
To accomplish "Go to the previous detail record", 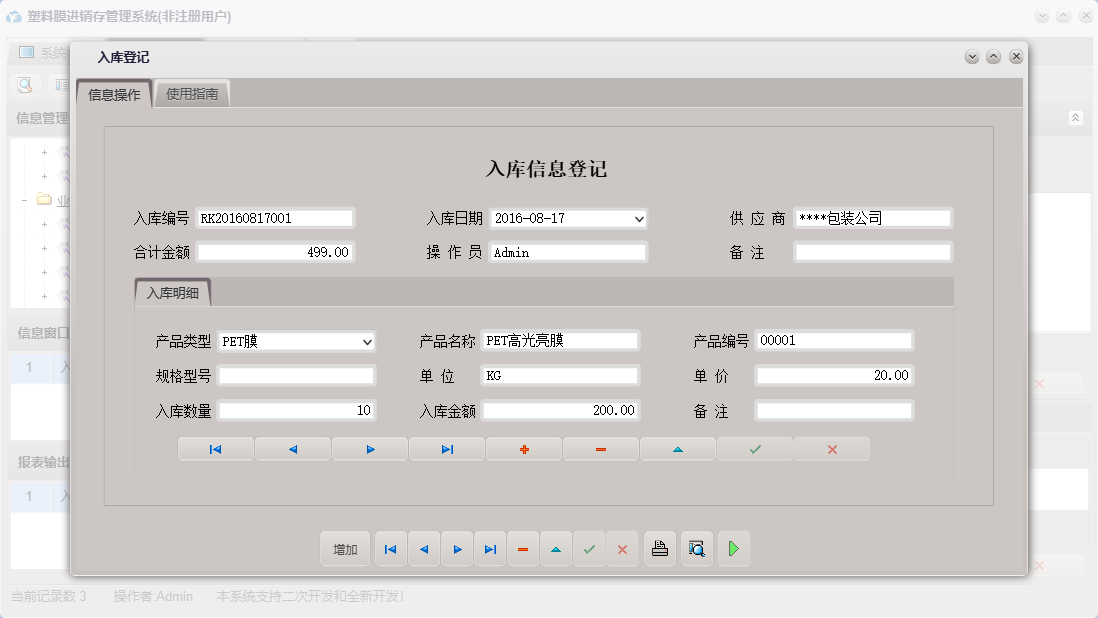I will pyautogui.click(x=291, y=448).
